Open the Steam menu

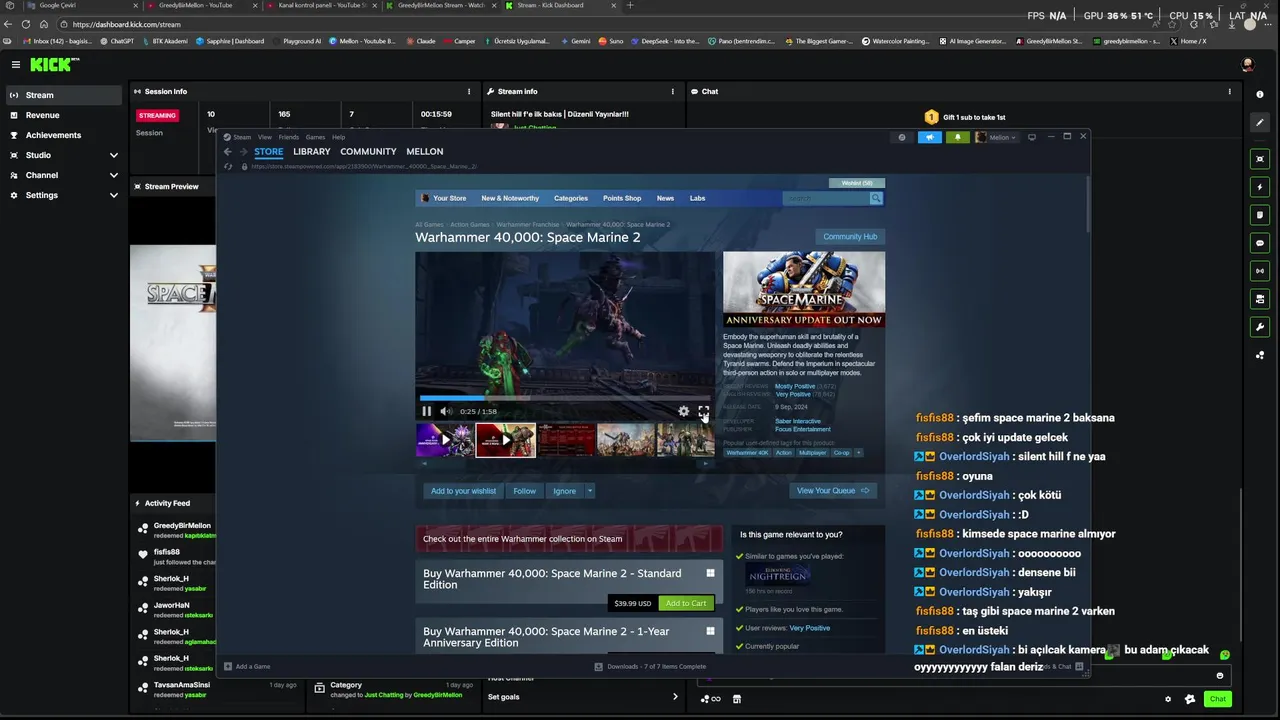(x=242, y=137)
